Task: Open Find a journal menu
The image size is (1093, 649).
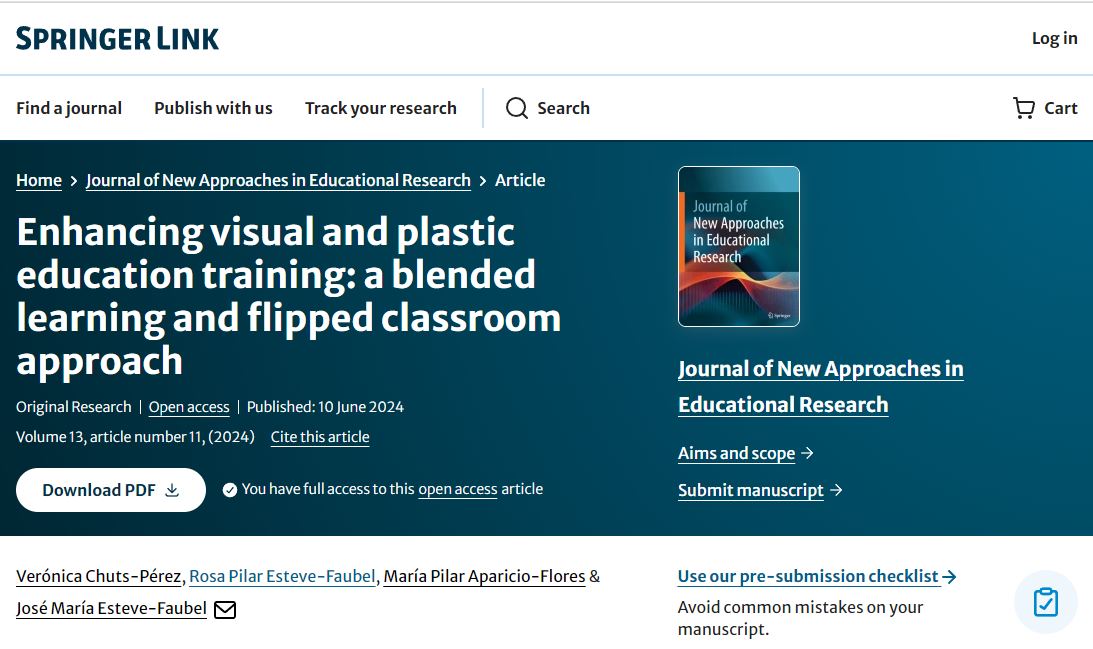Action: pos(69,108)
